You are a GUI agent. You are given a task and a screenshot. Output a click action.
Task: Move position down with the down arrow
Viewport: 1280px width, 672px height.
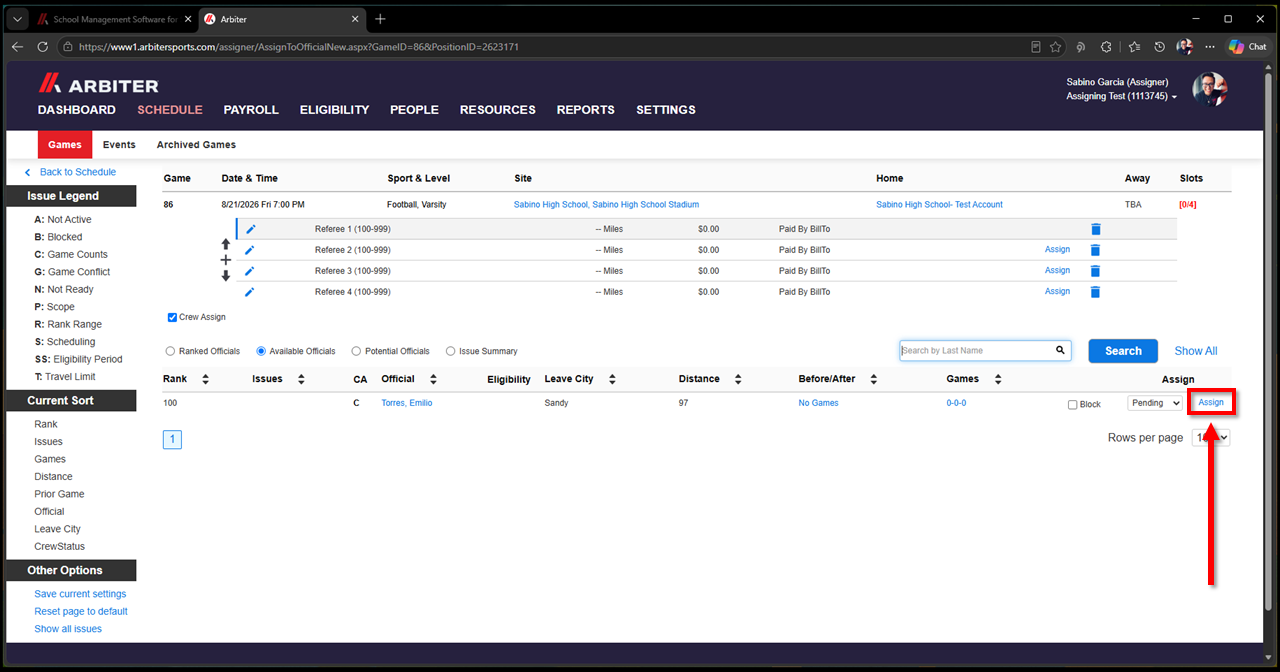pyautogui.click(x=226, y=276)
